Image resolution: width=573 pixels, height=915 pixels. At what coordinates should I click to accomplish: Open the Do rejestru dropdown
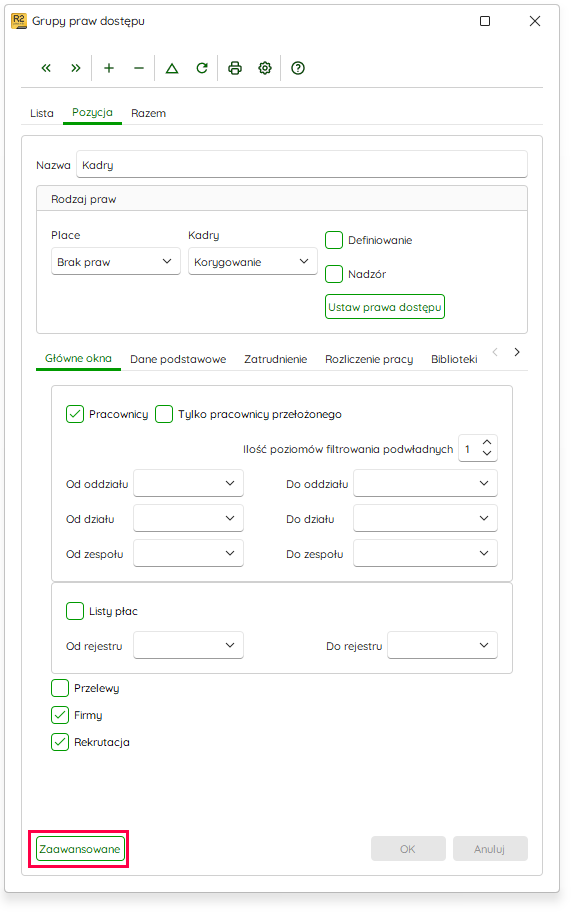pos(442,645)
